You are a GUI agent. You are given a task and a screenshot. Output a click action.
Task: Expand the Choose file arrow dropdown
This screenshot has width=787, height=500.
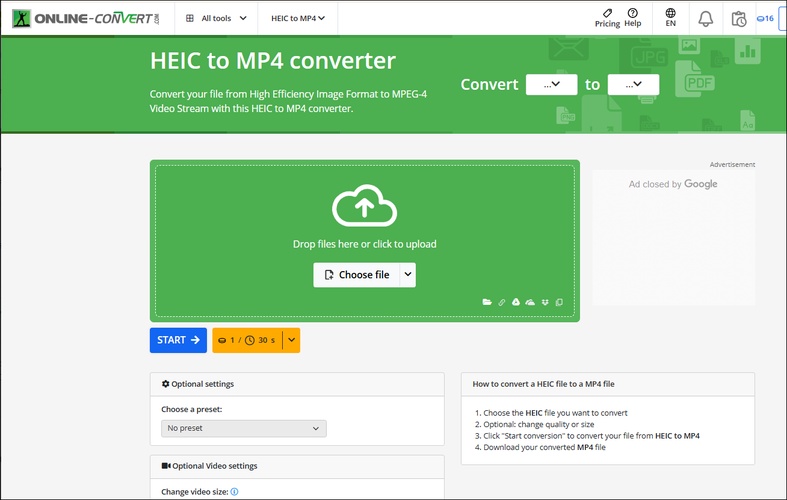click(x=408, y=275)
